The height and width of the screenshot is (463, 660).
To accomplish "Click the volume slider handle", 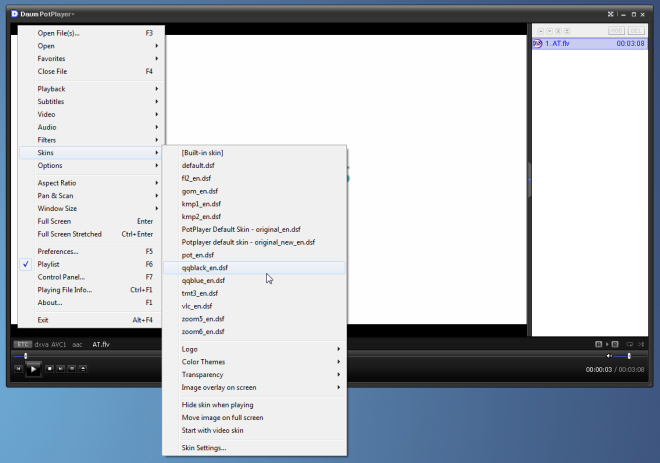I will tap(629, 356).
